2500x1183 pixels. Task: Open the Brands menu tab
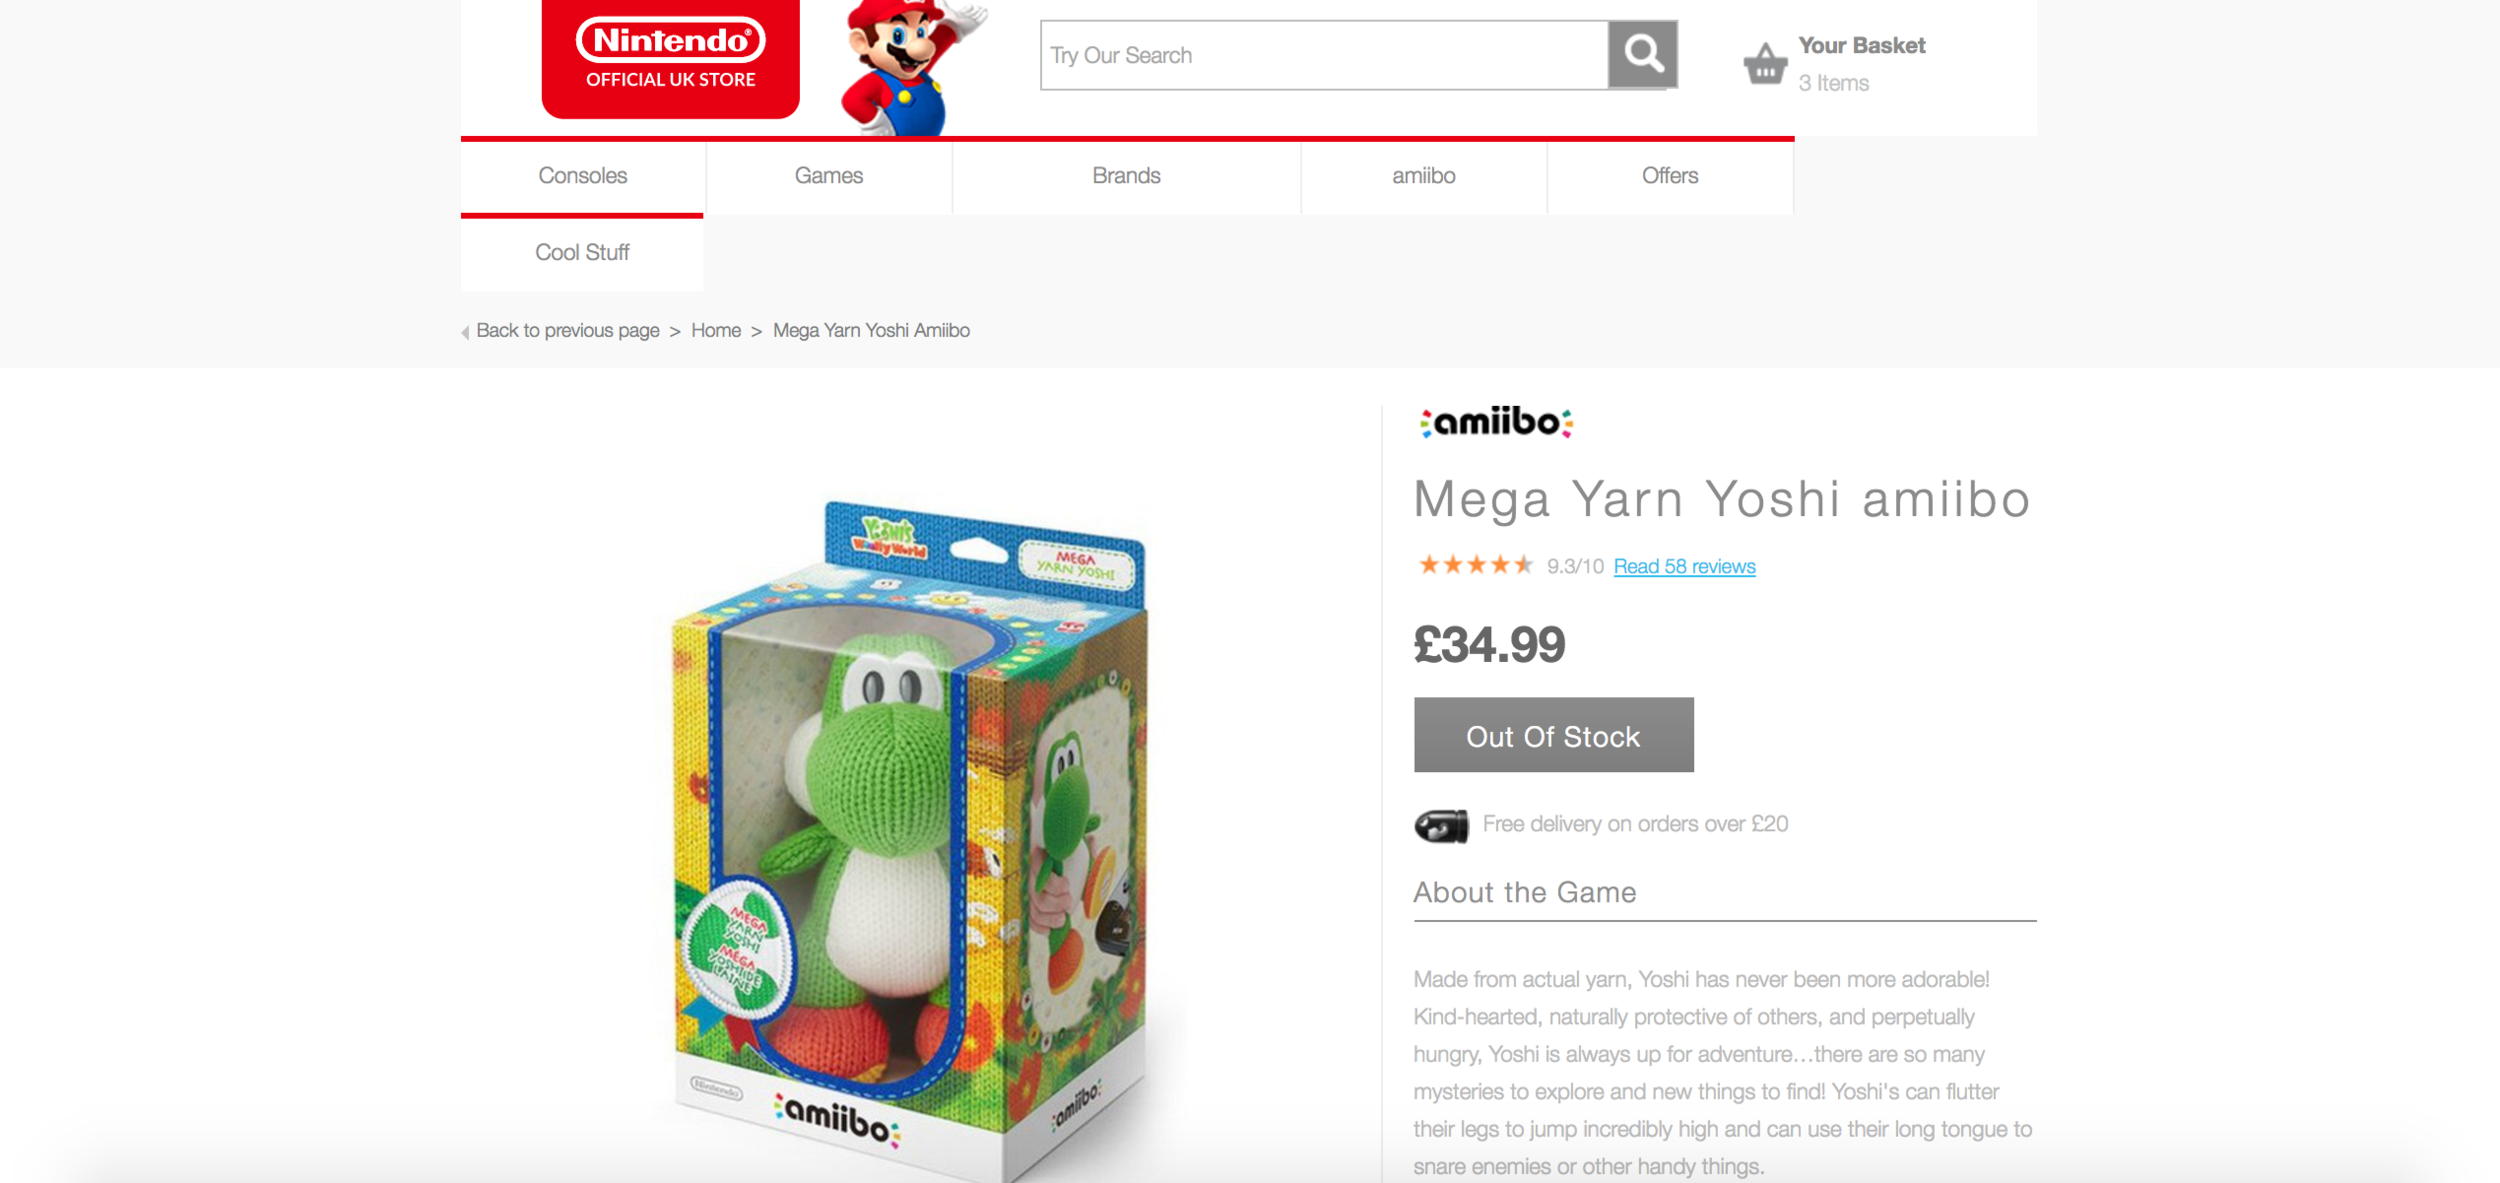[x=1126, y=176]
